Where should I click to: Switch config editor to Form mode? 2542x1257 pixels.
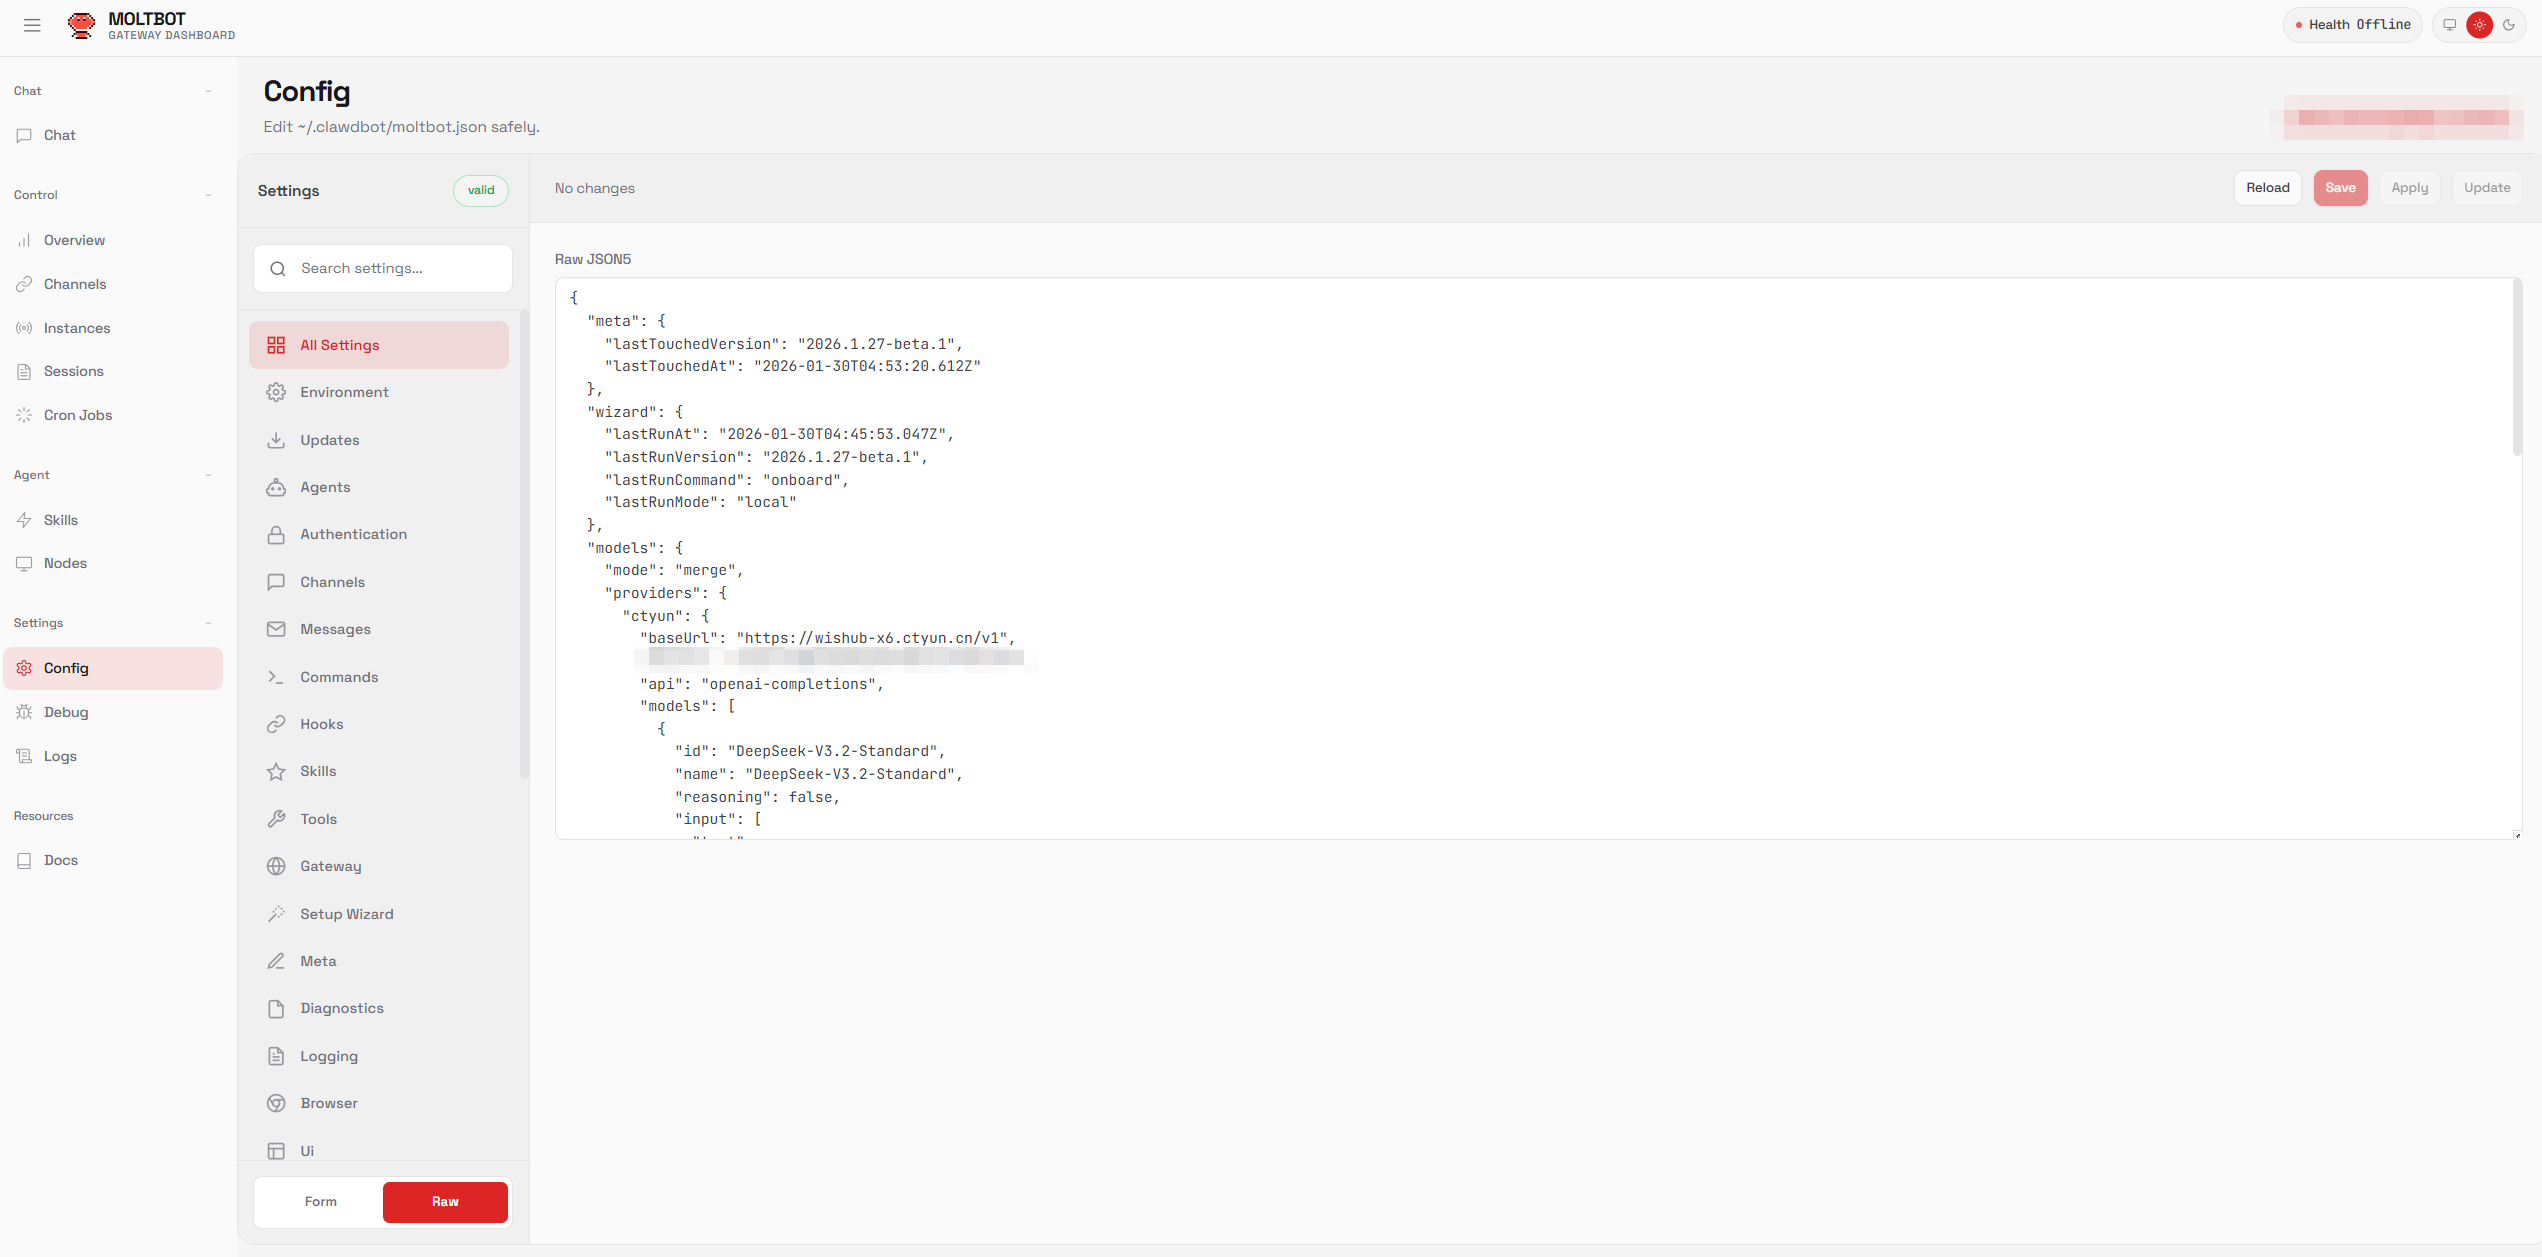pyautogui.click(x=320, y=1202)
